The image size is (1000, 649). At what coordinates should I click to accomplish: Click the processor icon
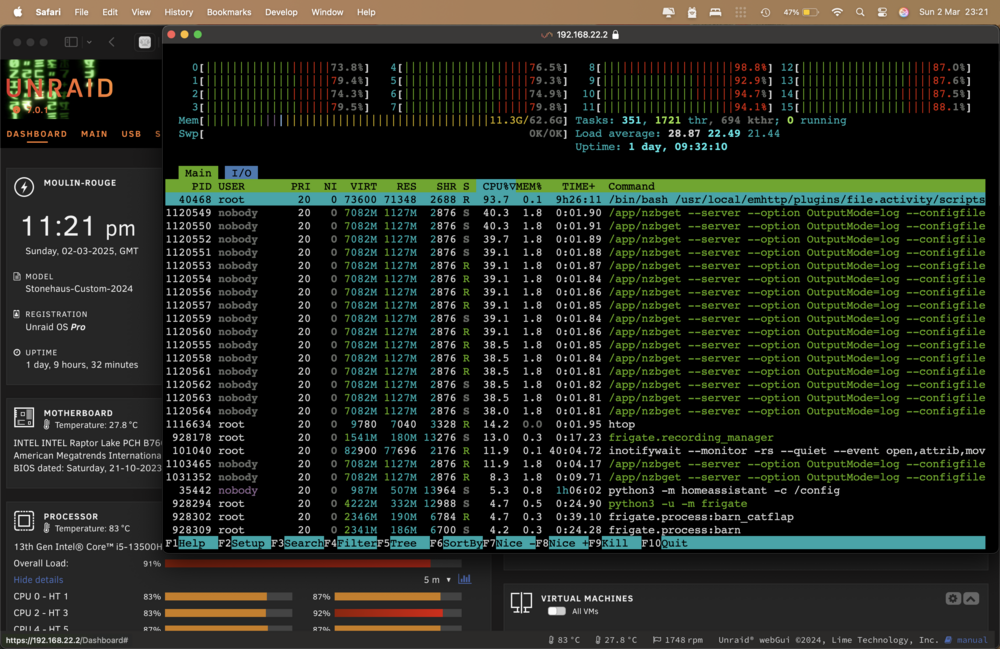click(x=24, y=521)
